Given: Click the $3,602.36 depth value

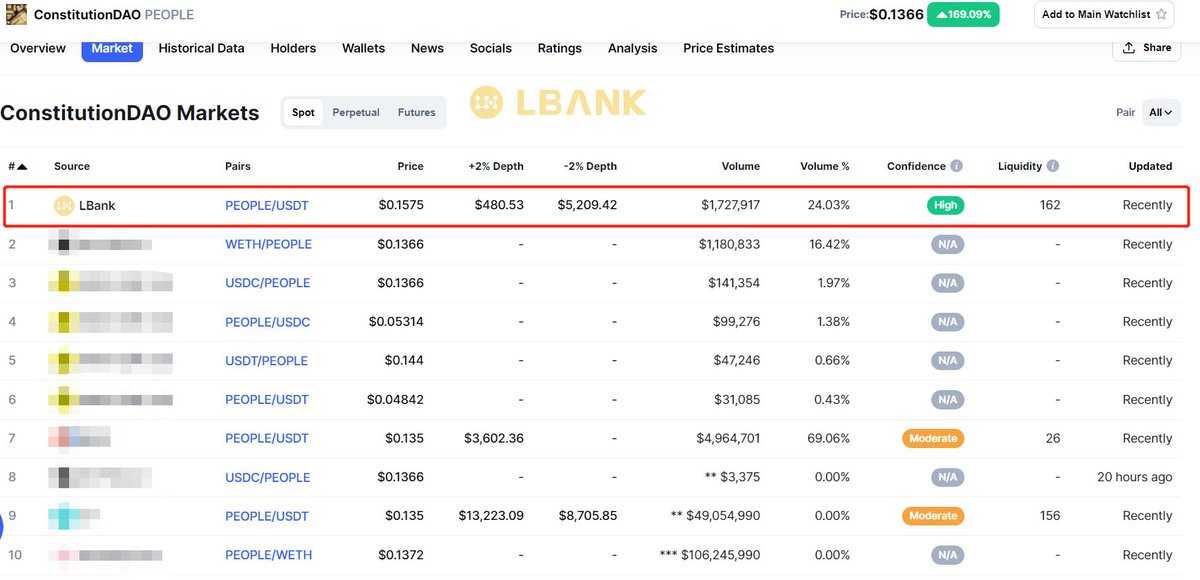Looking at the screenshot, I should (494, 438).
